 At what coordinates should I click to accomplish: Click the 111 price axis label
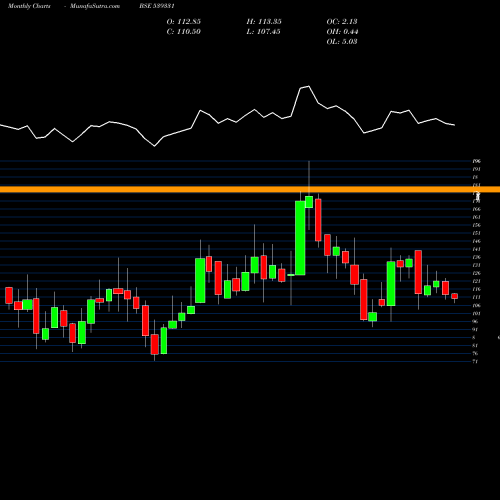476,297
